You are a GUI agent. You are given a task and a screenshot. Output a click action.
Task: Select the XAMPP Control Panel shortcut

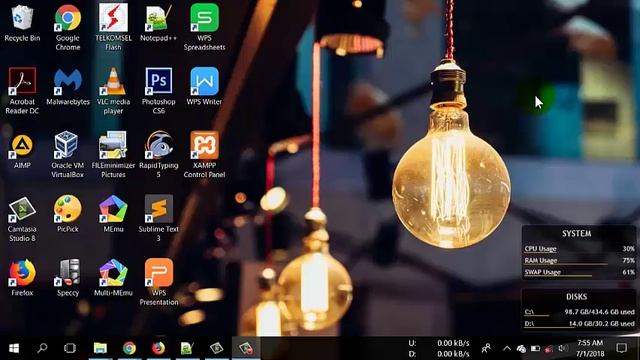pyautogui.click(x=204, y=155)
